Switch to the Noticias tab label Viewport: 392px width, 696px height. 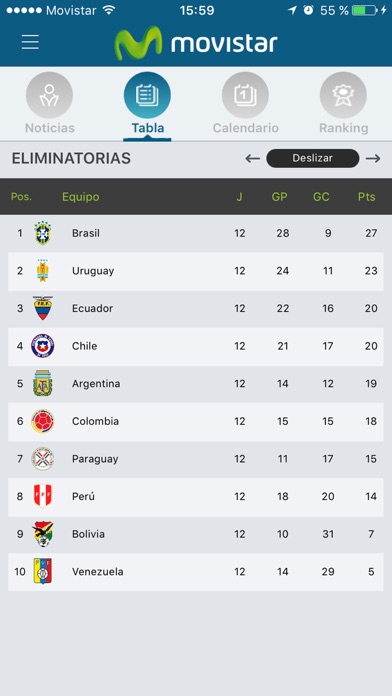pos(50,128)
